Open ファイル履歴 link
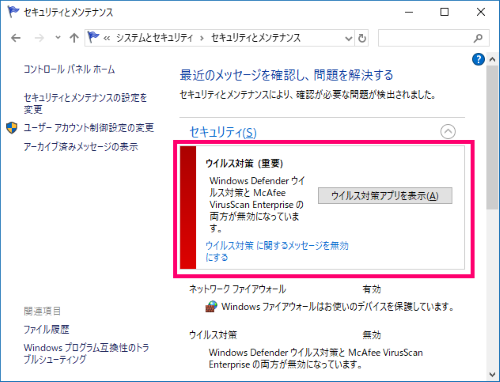Image resolution: width=500 pixels, height=382 pixels. click(x=46, y=330)
